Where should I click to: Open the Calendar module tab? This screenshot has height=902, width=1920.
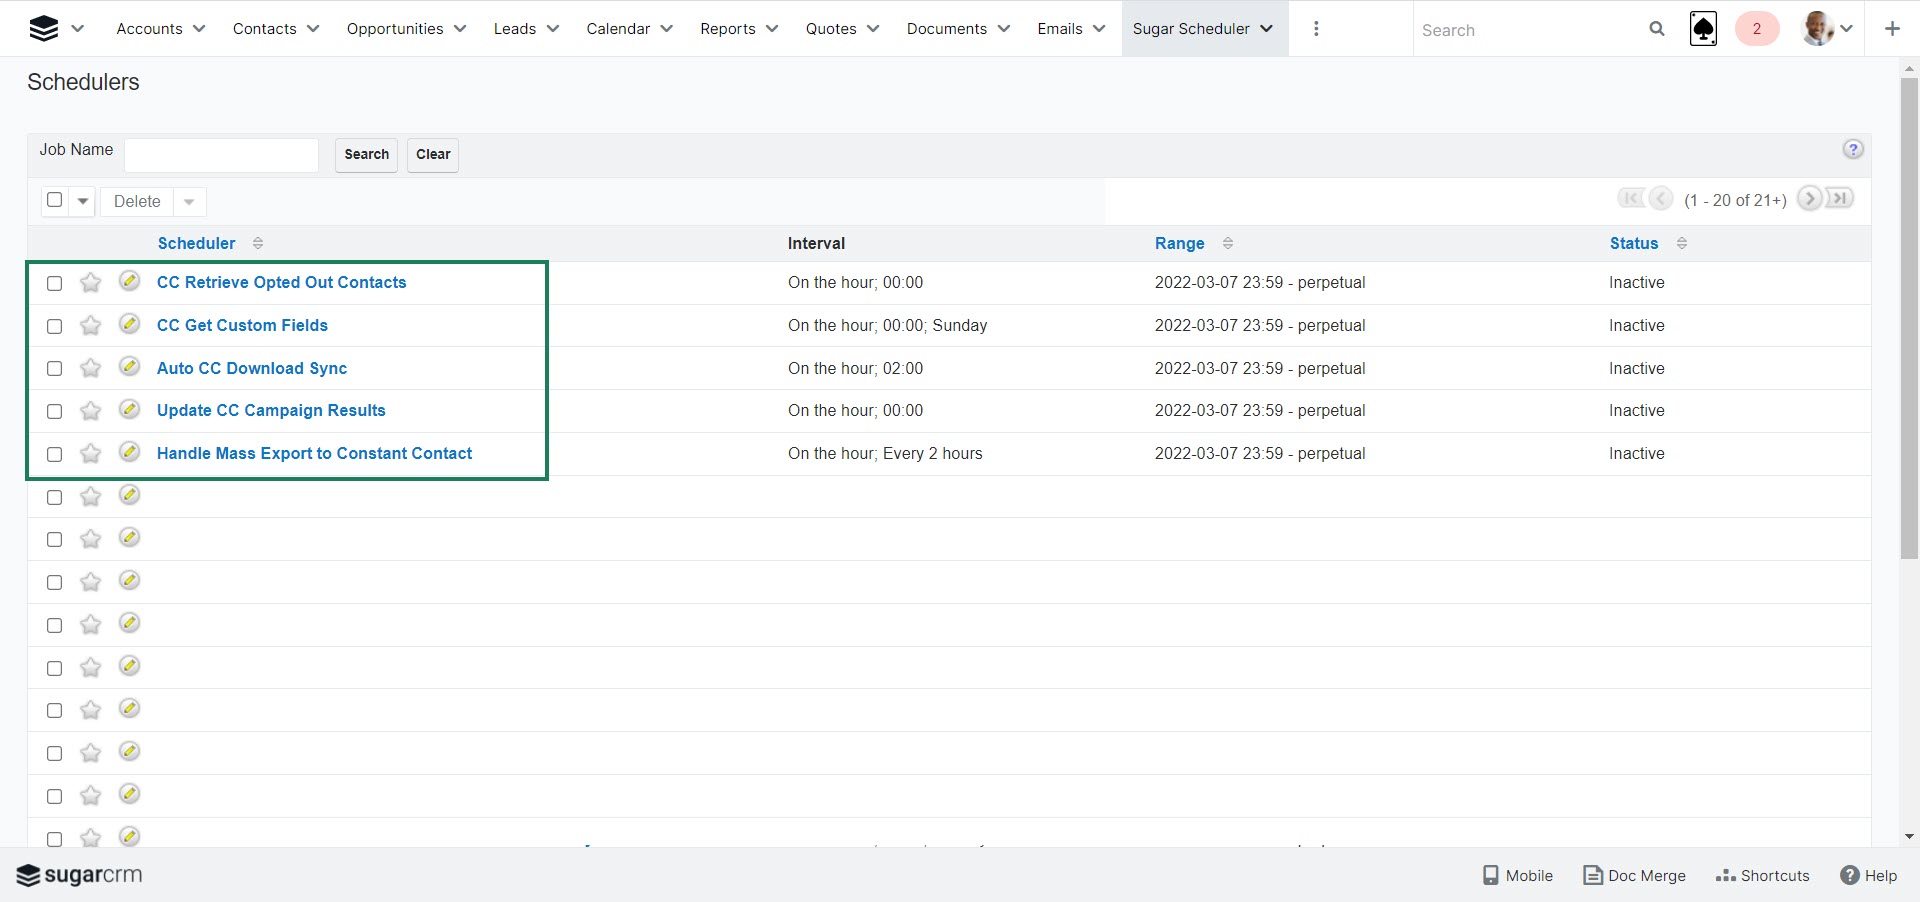click(x=618, y=29)
